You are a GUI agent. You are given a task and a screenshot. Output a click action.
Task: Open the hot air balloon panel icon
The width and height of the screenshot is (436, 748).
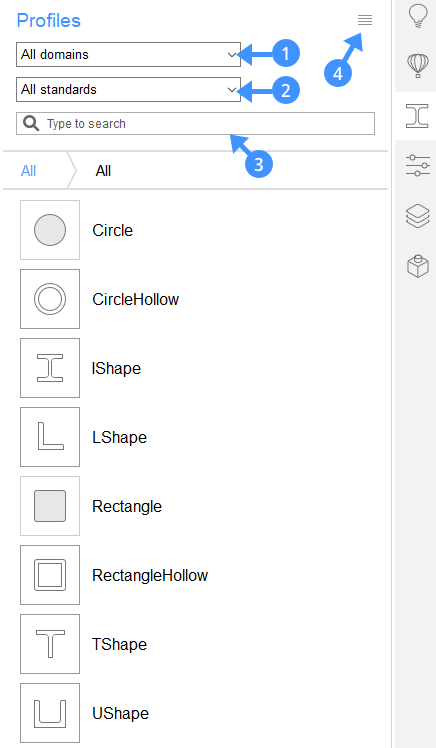click(x=418, y=65)
